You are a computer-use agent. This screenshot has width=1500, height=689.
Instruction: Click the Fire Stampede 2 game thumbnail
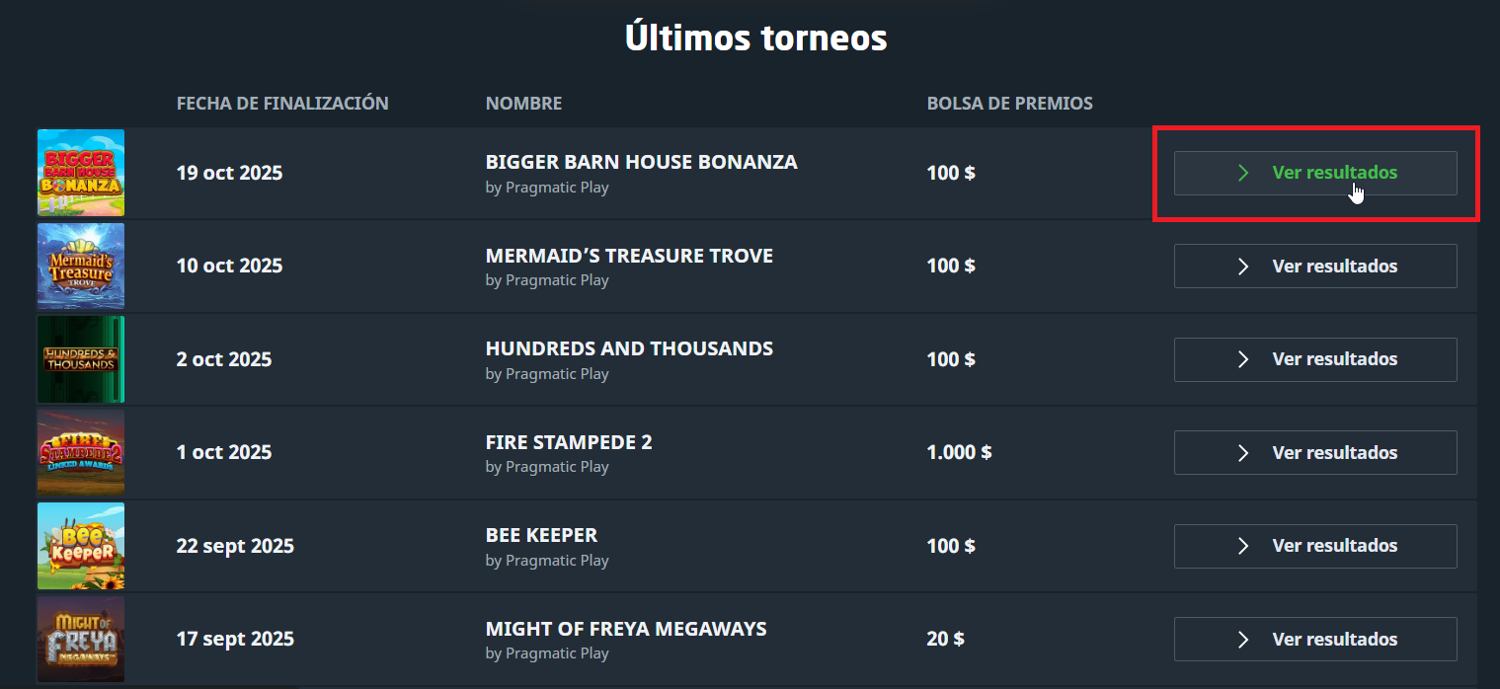pyautogui.click(x=81, y=452)
